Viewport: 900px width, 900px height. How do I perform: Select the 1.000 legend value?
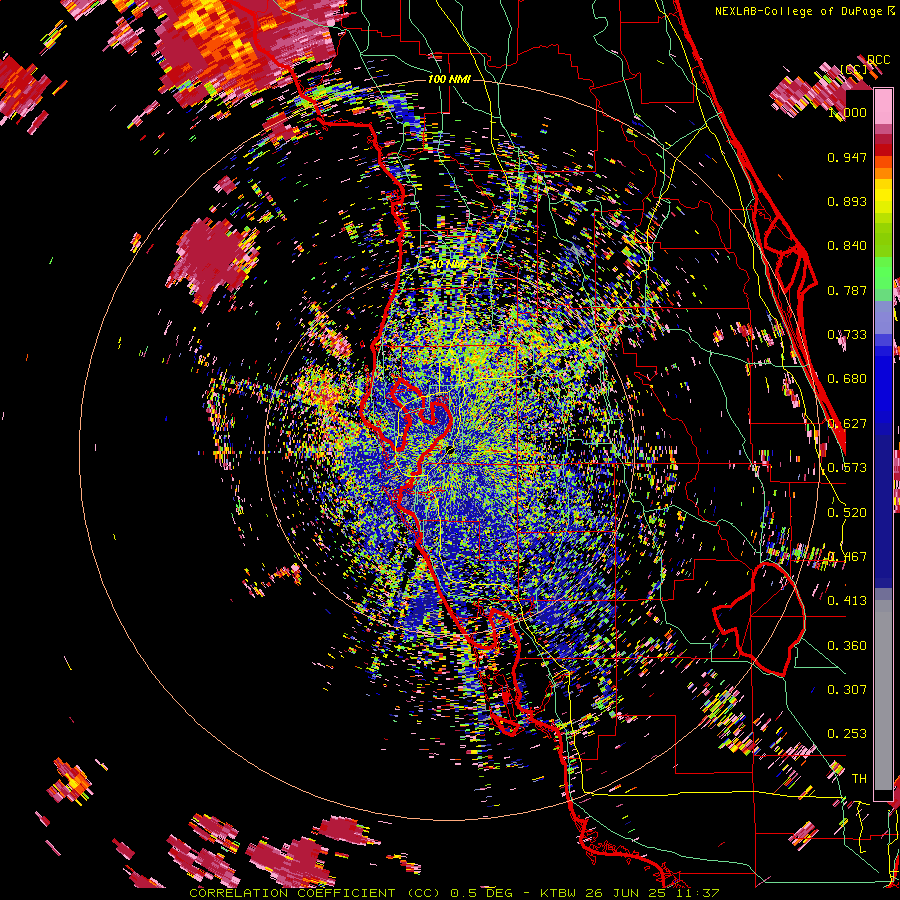pos(847,112)
